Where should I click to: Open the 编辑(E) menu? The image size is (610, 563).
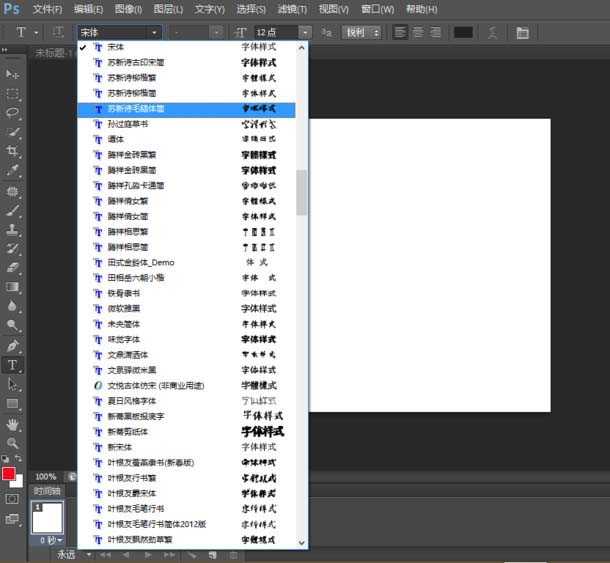tap(88, 9)
